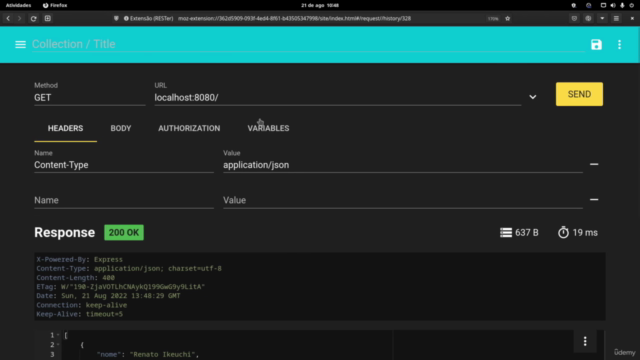Select the Date response header line
Viewport: 640px width, 360px height.
tap(108, 296)
